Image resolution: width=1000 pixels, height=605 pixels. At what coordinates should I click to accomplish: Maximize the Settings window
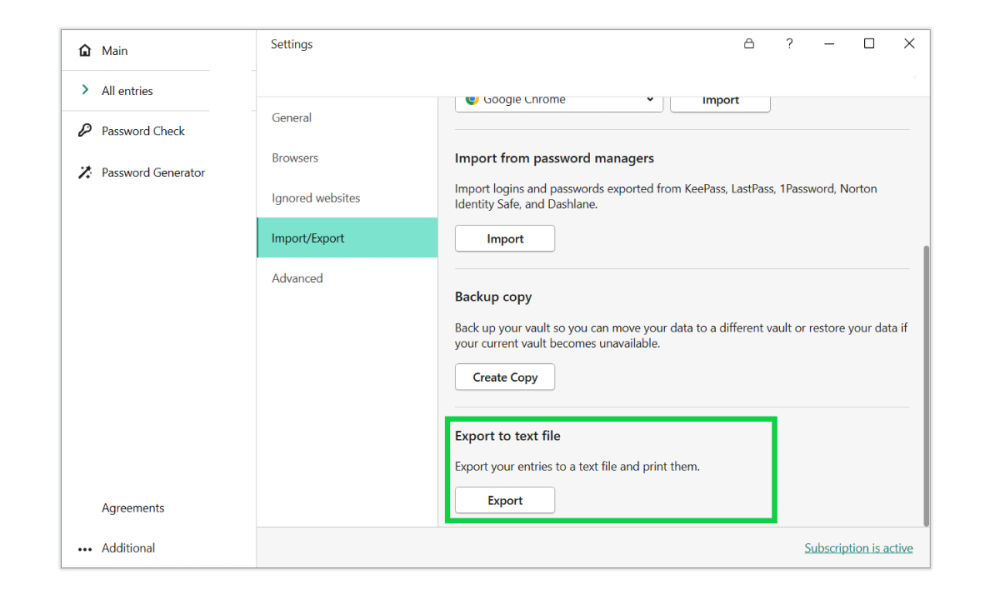pyautogui.click(x=869, y=44)
